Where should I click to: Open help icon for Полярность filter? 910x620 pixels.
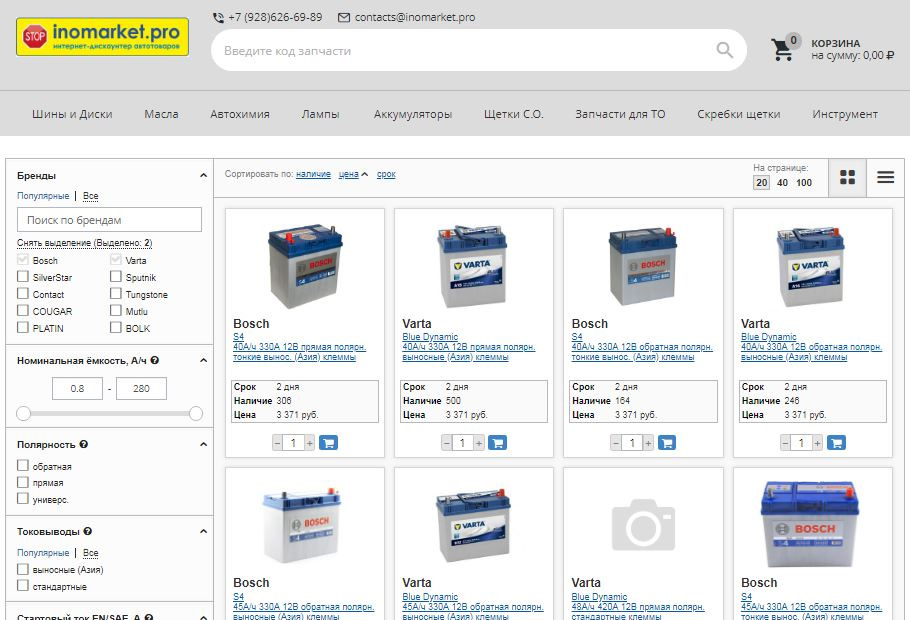(84, 444)
